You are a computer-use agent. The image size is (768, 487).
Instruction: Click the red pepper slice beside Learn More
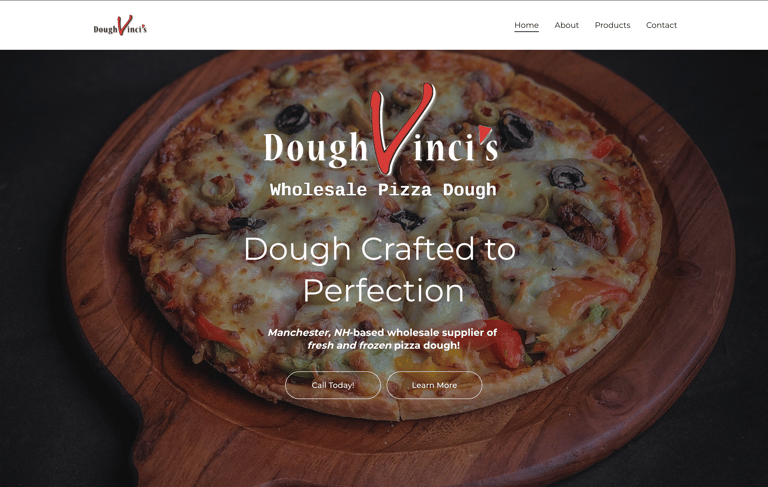[x=504, y=343]
